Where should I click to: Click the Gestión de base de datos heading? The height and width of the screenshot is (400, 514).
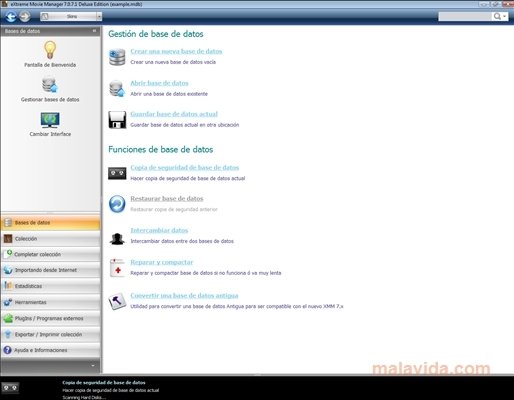pyautogui.click(x=156, y=34)
